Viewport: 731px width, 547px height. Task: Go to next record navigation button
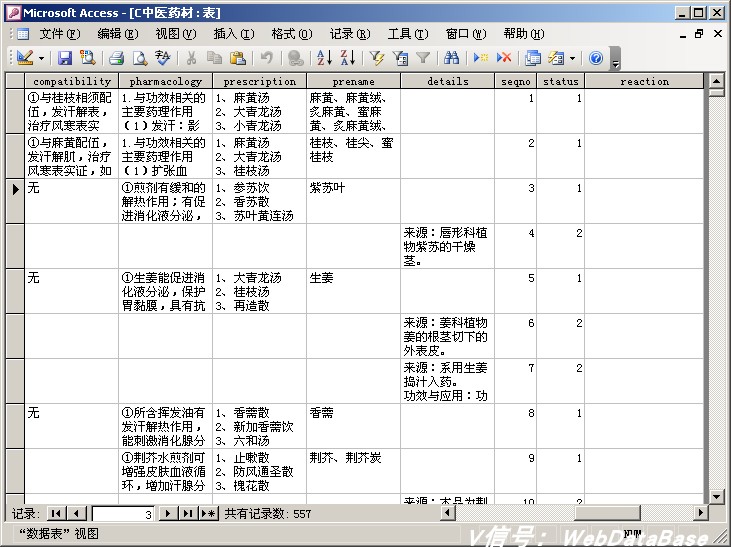click(x=168, y=514)
